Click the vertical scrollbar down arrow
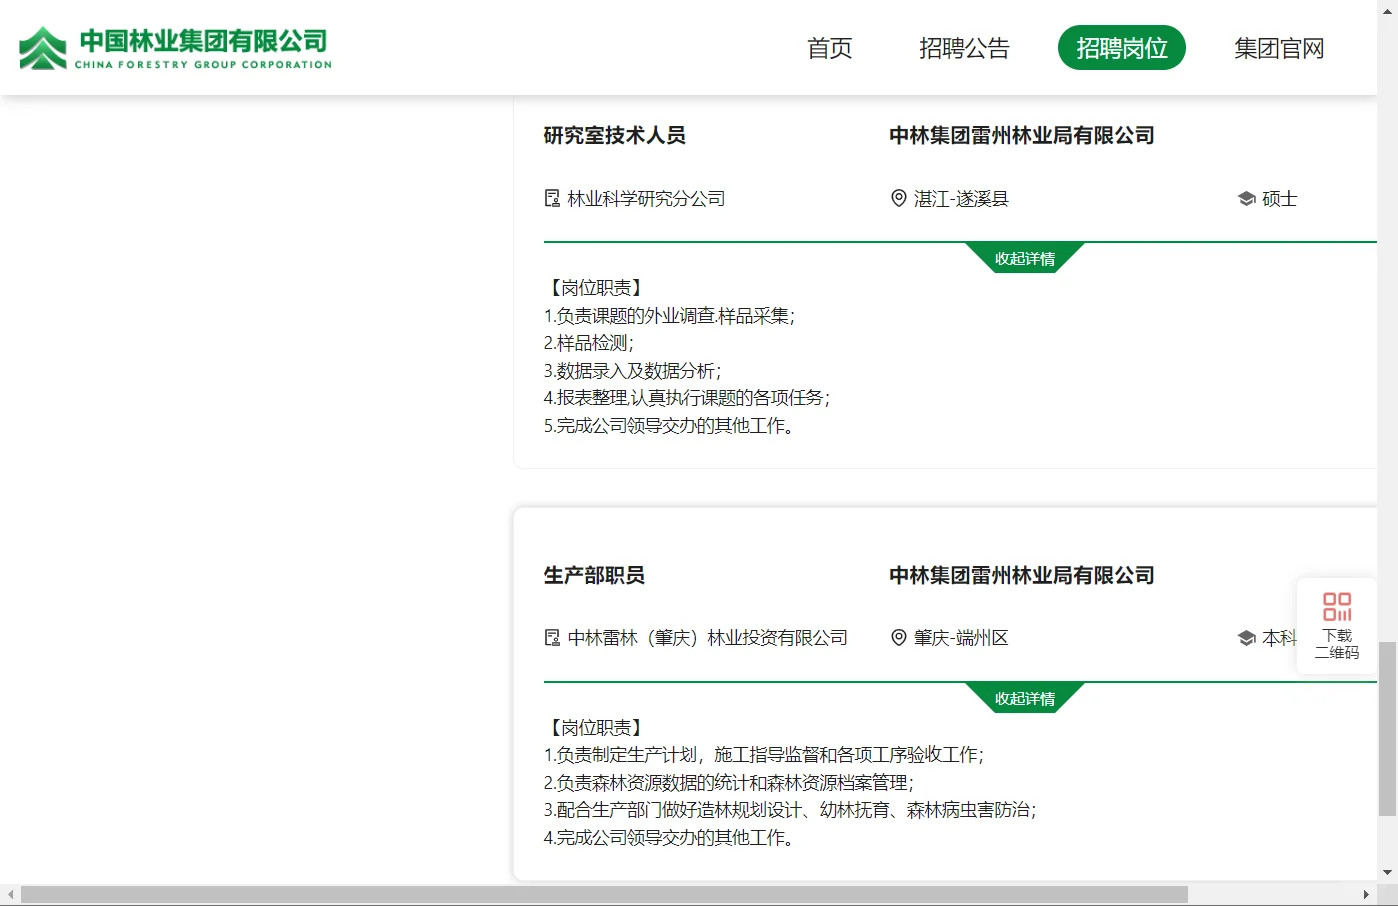 coord(1388,872)
